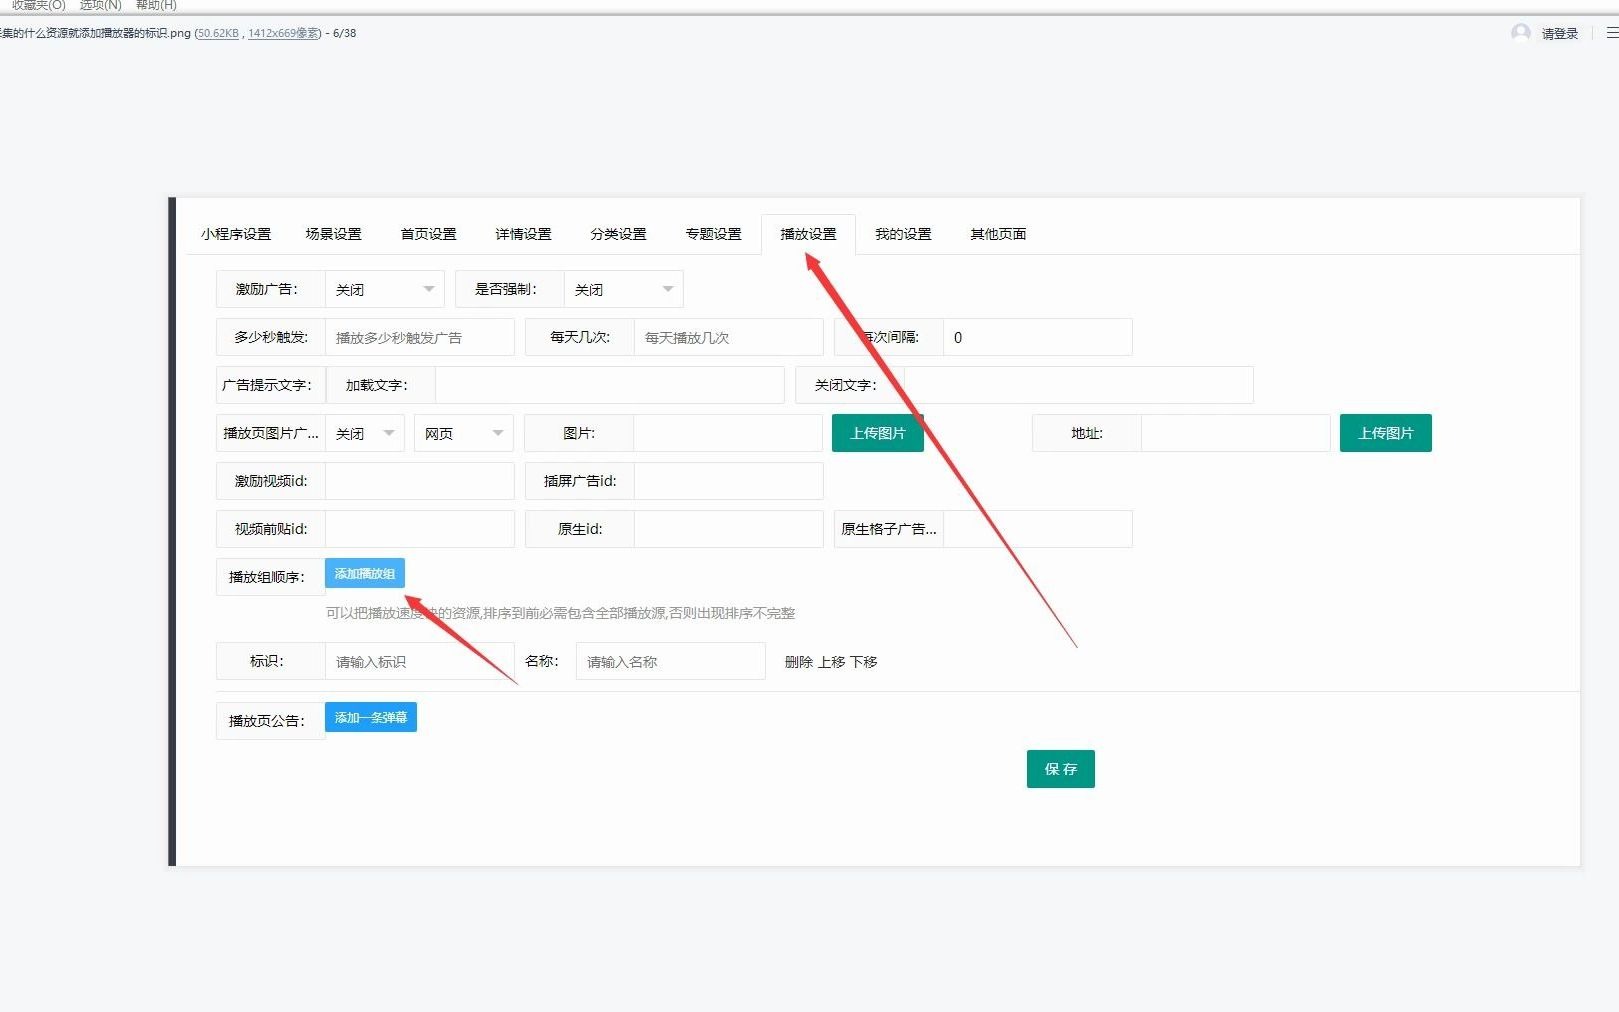Focus the 关闭文字 input field
Screen dimensions: 1619x1012
click(1079, 385)
